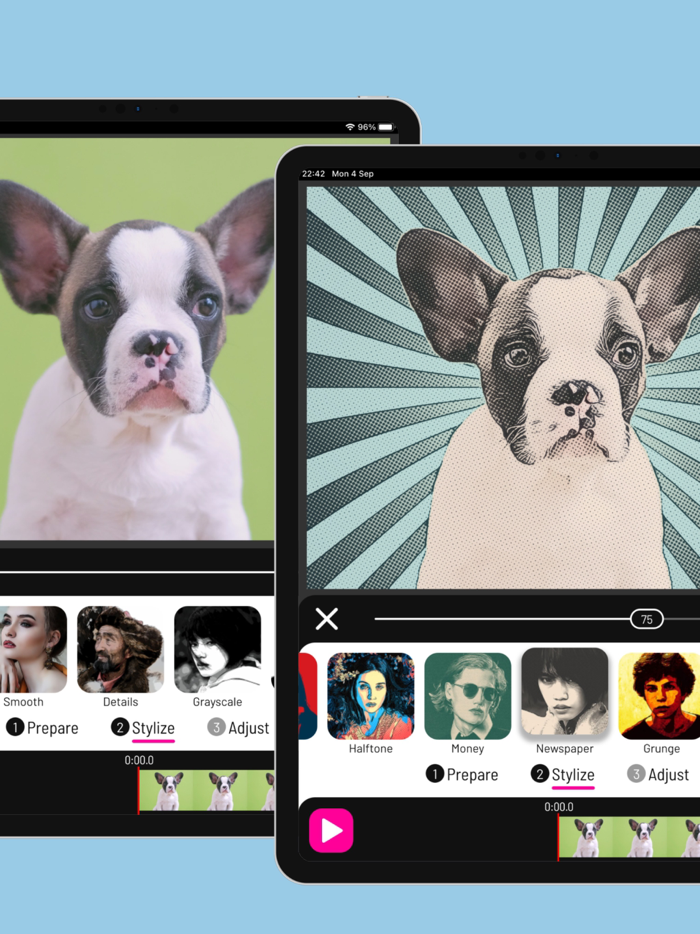Image resolution: width=700 pixels, height=934 pixels.
Task: Click the 22:42 clock on front iPad
Action: pos(313,174)
